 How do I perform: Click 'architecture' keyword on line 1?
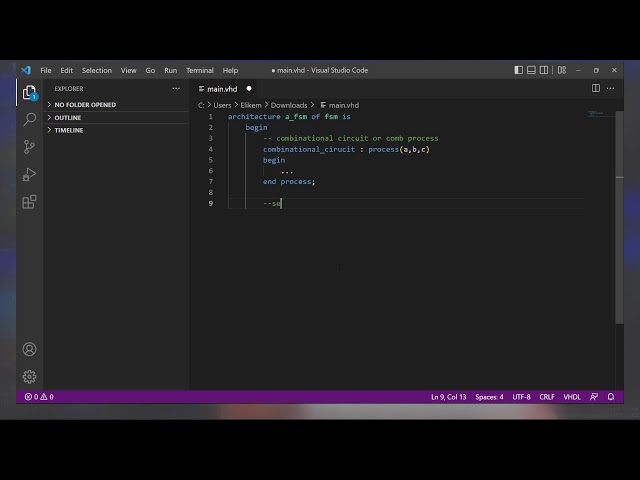tap(254, 117)
